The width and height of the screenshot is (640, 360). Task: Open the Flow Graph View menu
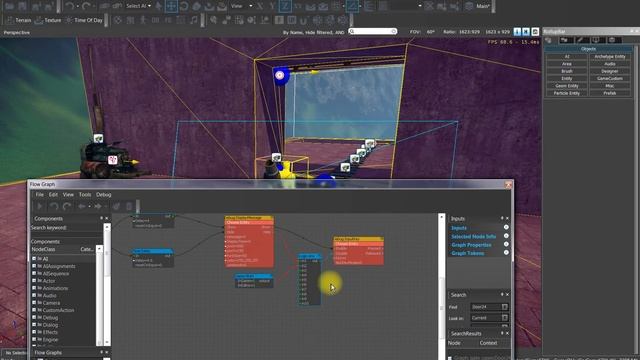click(68, 195)
